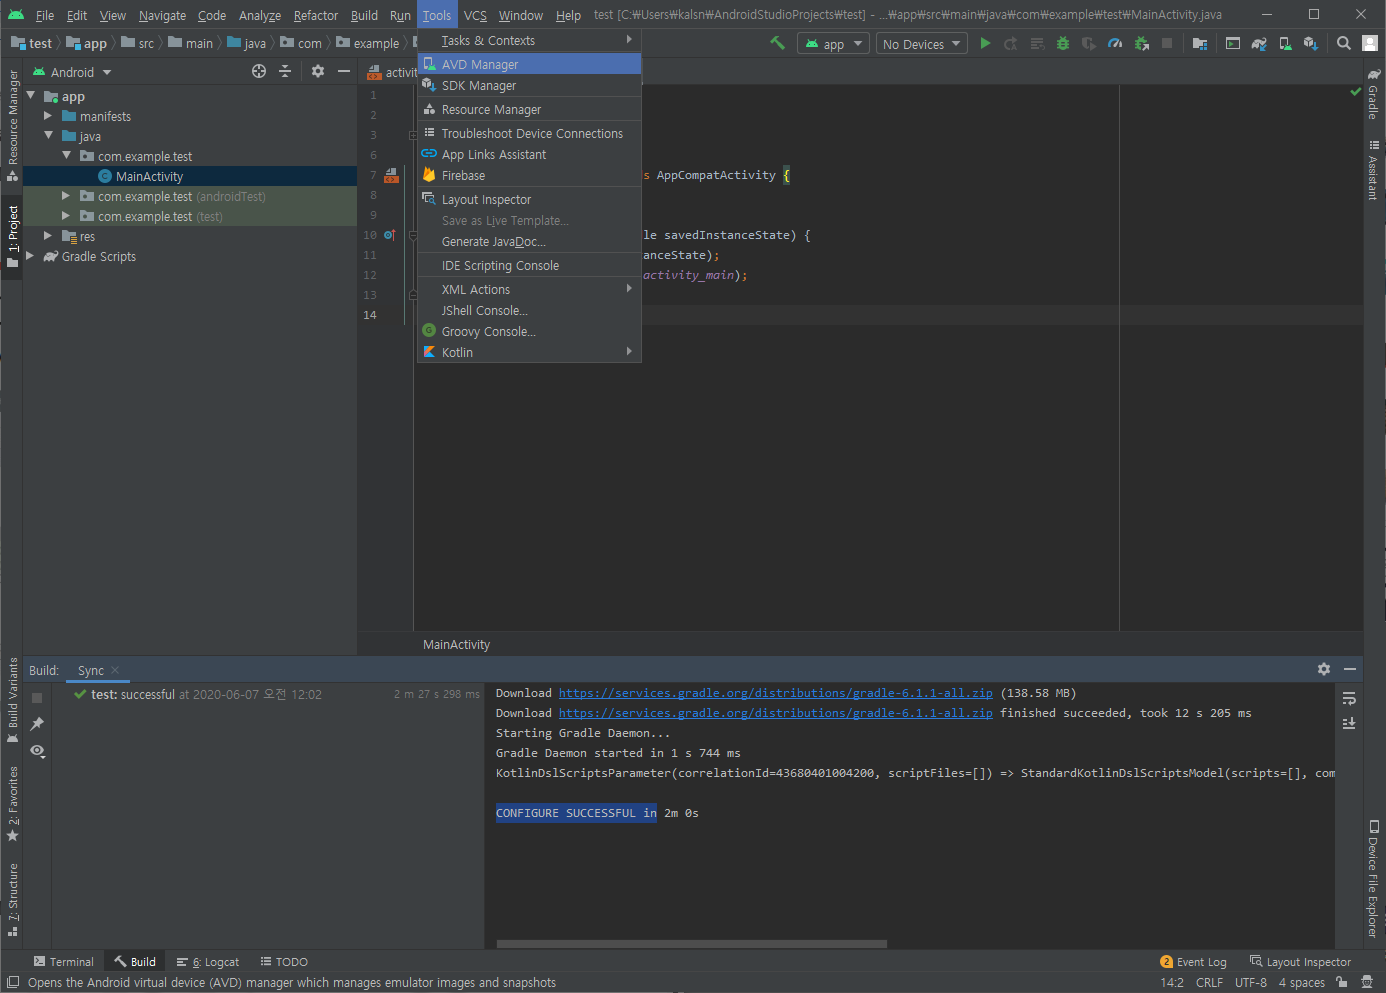Click CRLF line separator in status bar
The image size is (1386, 993).
coord(1209,982)
